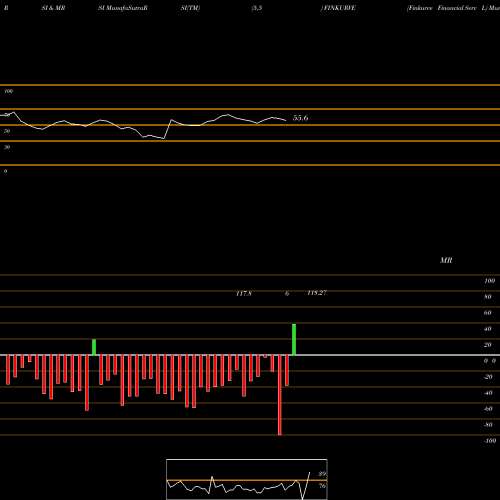Click the -100 label on the MR axis
The width and height of the screenshot is (500, 500).
tap(489, 441)
